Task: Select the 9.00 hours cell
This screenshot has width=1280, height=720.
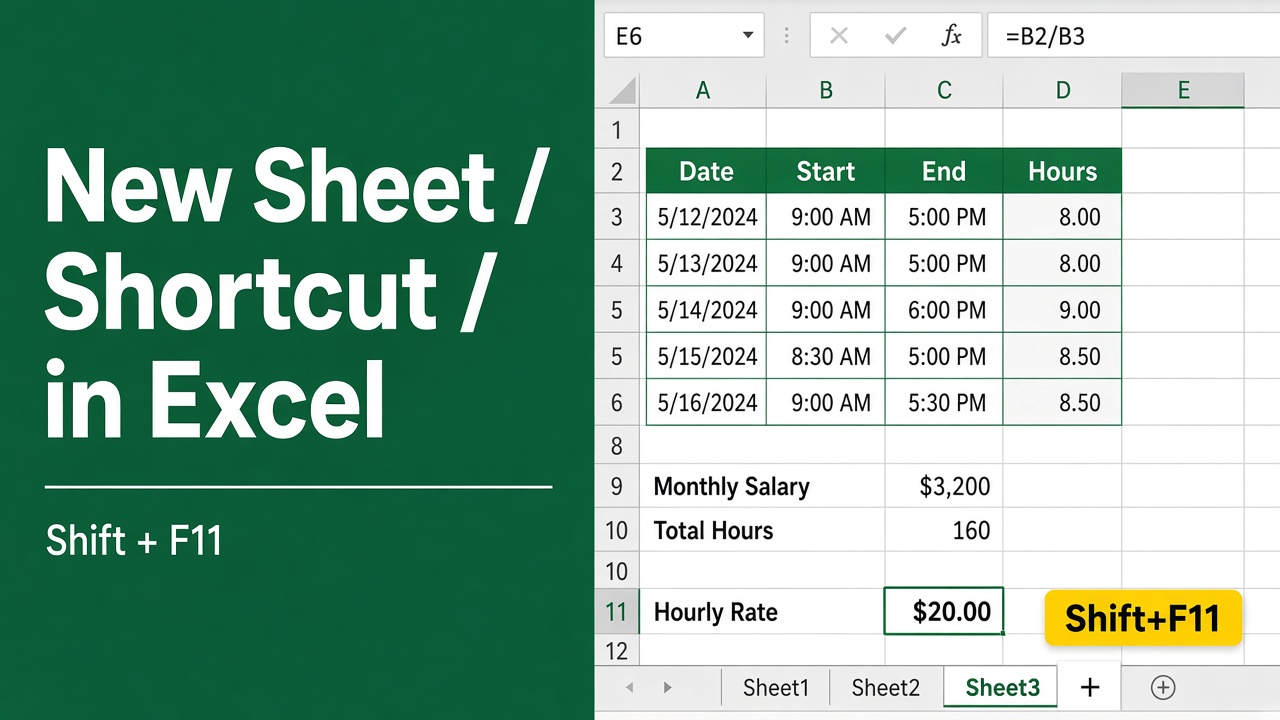Action: tap(1062, 310)
